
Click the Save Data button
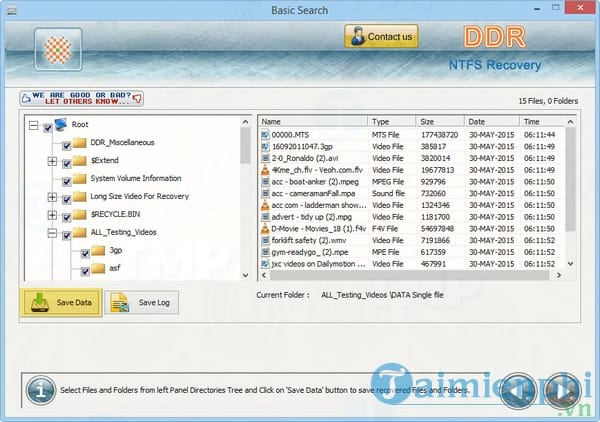point(61,302)
